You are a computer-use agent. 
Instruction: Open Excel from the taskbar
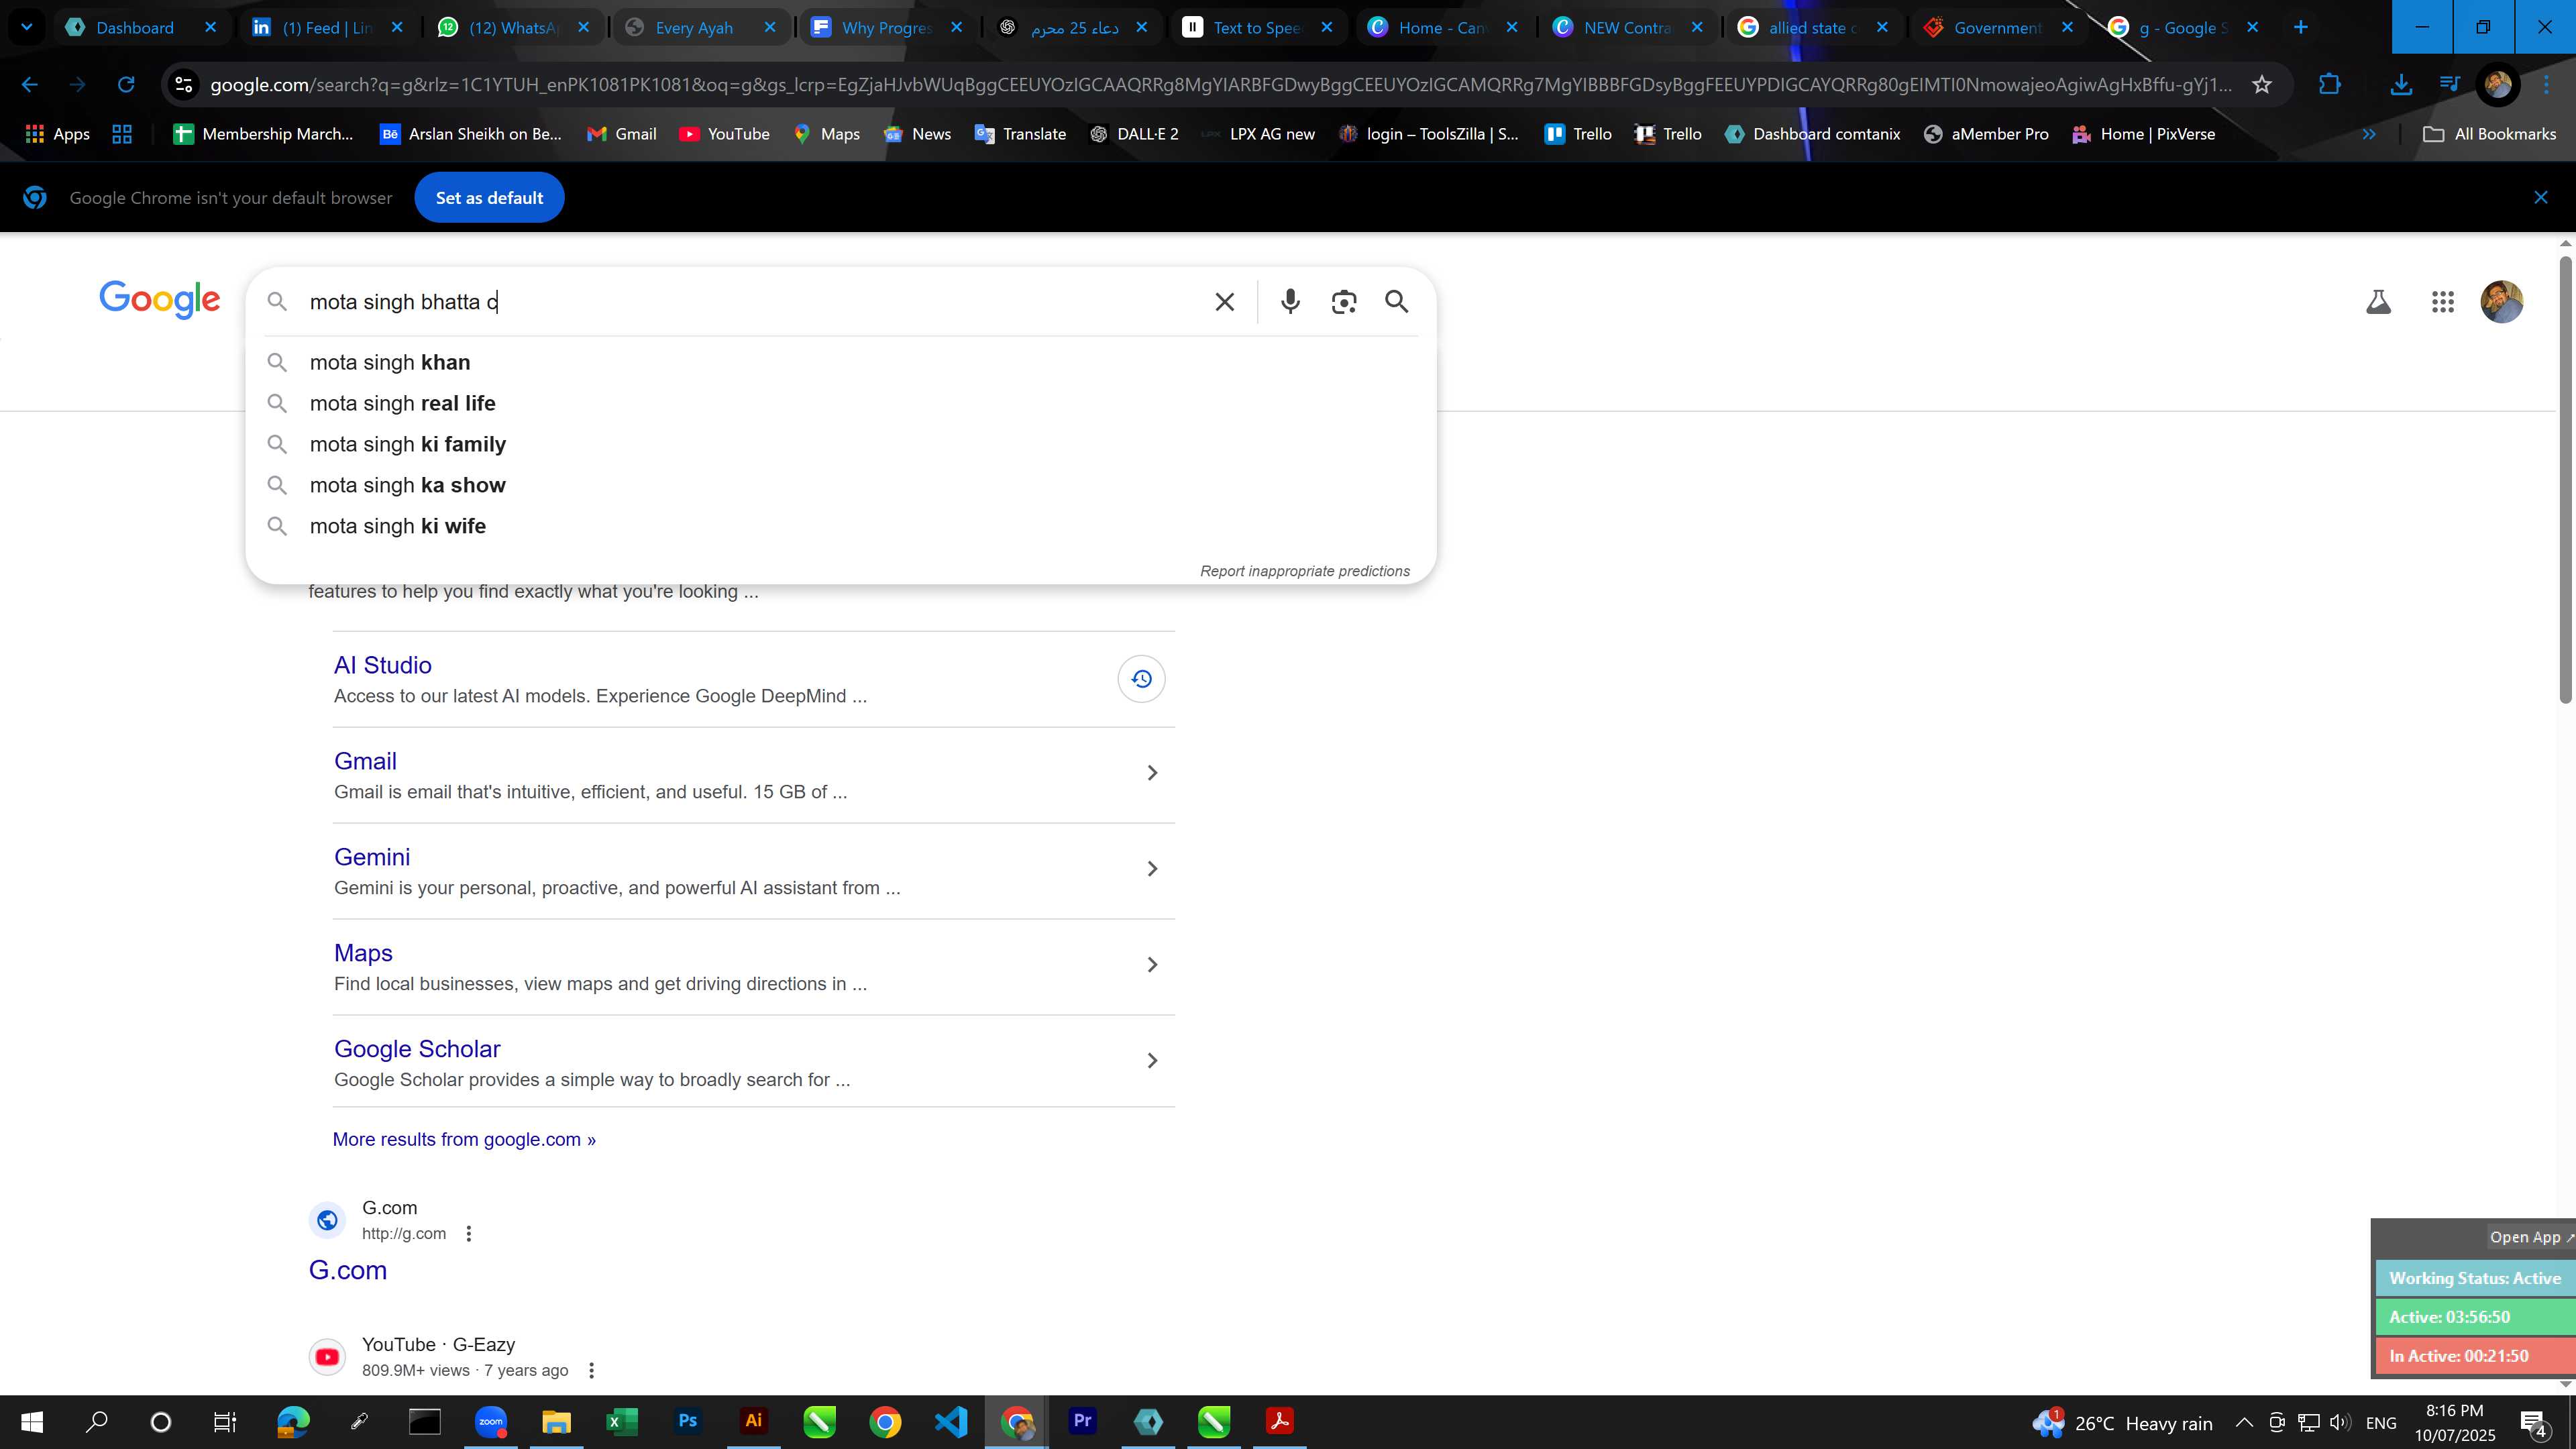(x=622, y=1421)
